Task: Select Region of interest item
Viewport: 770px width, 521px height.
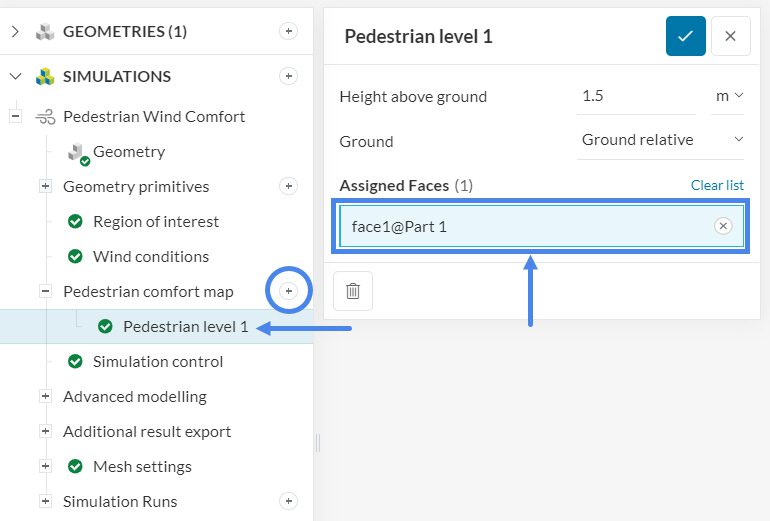Action: point(155,221)
